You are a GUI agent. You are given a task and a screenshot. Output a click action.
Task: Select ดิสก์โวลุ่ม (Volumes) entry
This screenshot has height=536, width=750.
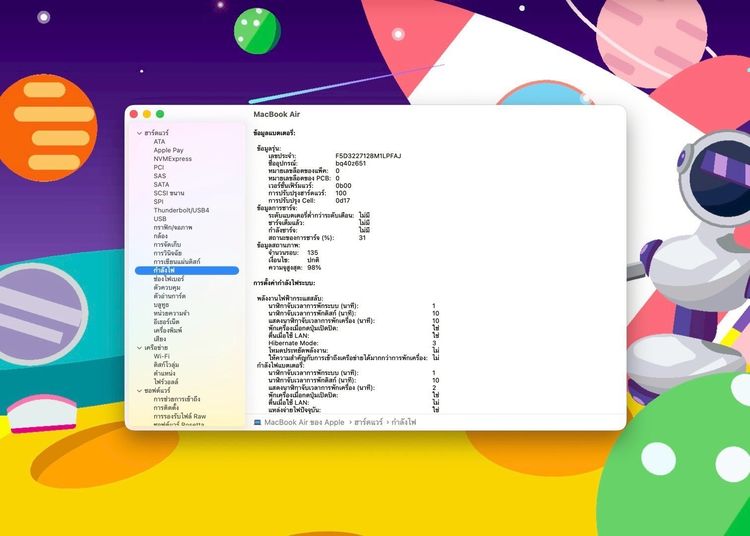pyautogui.click(x=166, y=365)
